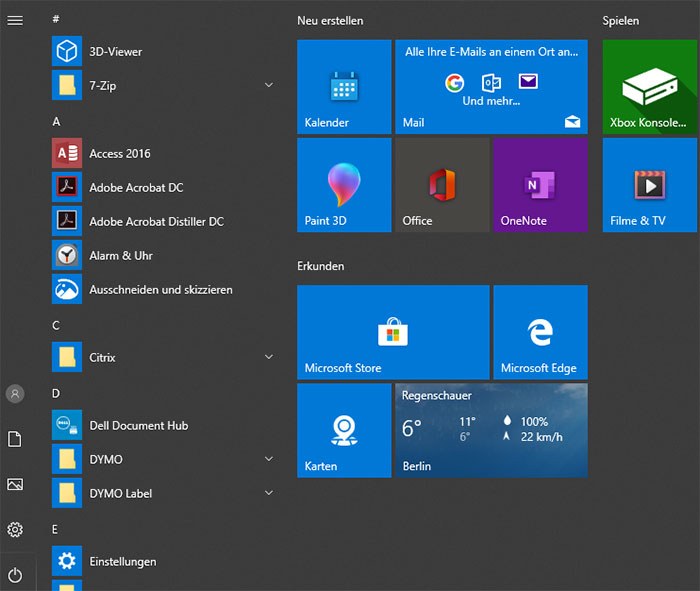Open the Office tile
Viewport: 700px width, 591px height.
[442, 185]
